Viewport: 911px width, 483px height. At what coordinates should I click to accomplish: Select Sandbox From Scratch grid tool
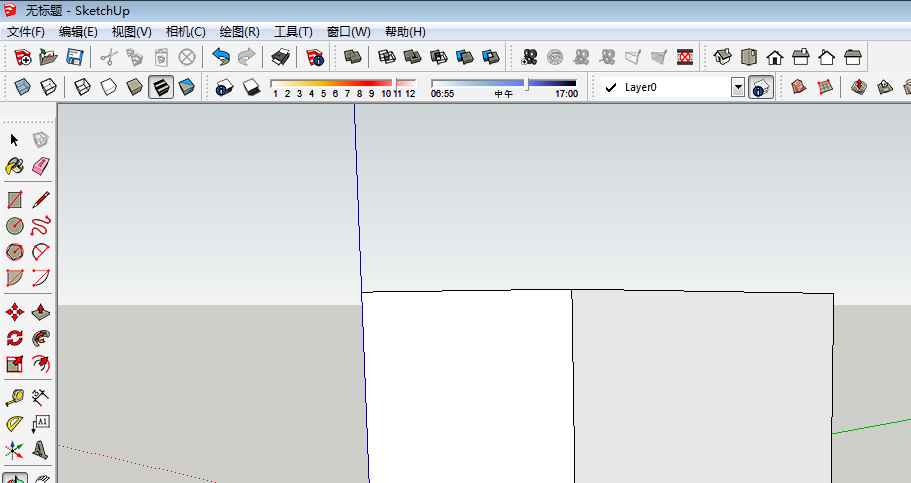click(824, 87)
